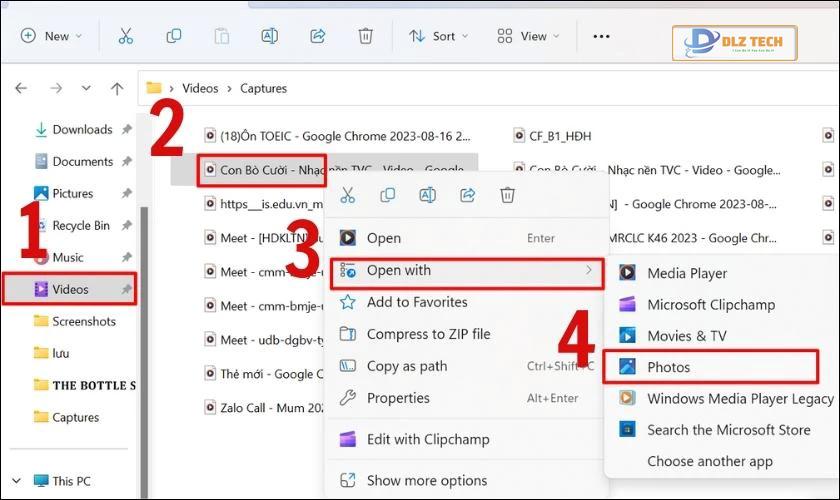This screenshot has height=500, width=840.
Task: Open the Sort dropdown
Action: [438, 36]
